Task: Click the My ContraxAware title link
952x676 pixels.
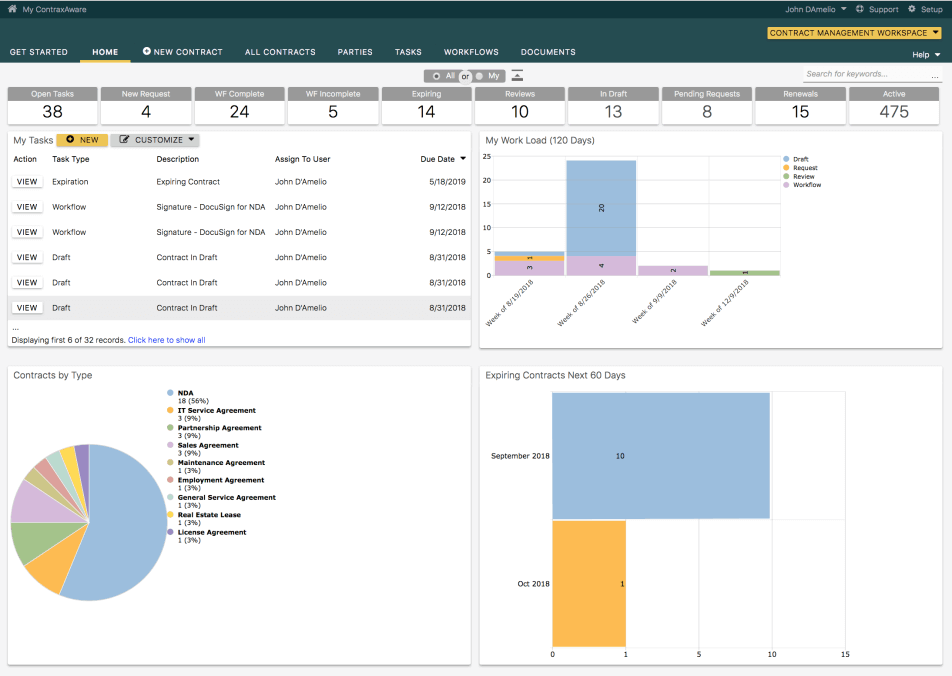Action: coord(55,10)
